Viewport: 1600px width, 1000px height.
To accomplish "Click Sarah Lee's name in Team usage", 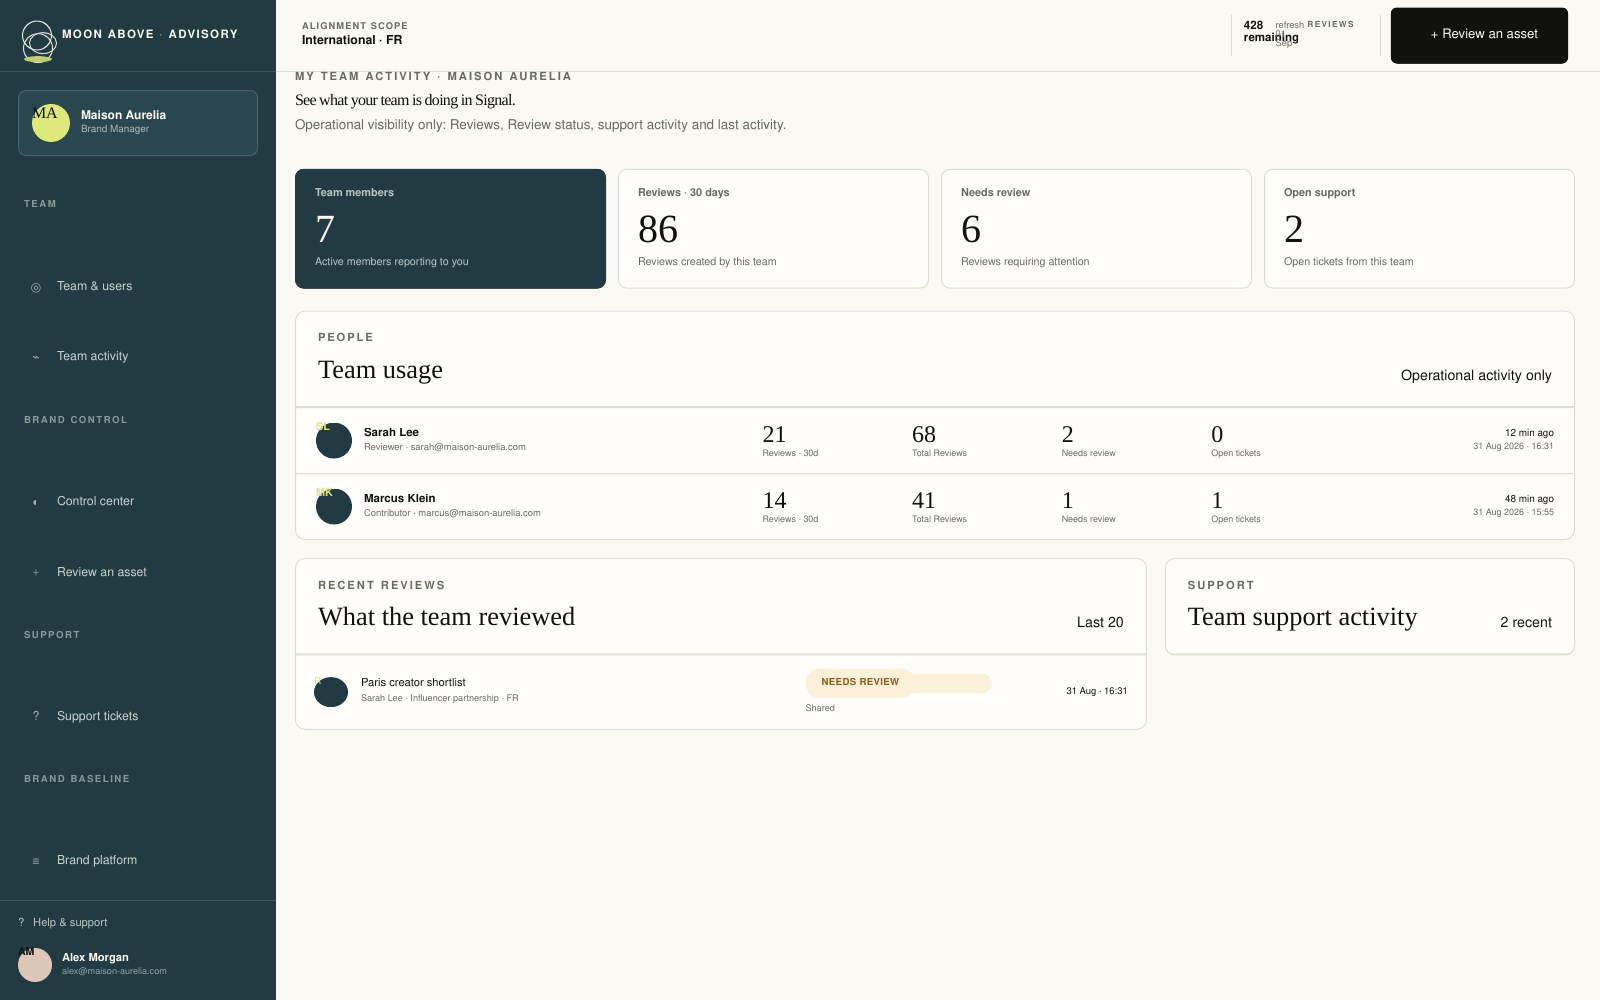I will tap(391, 432).
